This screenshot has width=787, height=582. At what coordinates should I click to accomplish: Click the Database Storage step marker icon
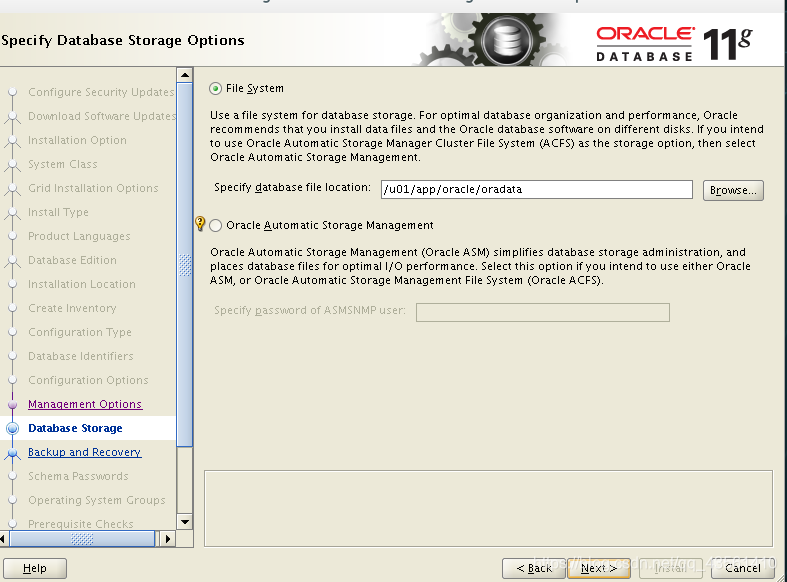tap(13, 428)
